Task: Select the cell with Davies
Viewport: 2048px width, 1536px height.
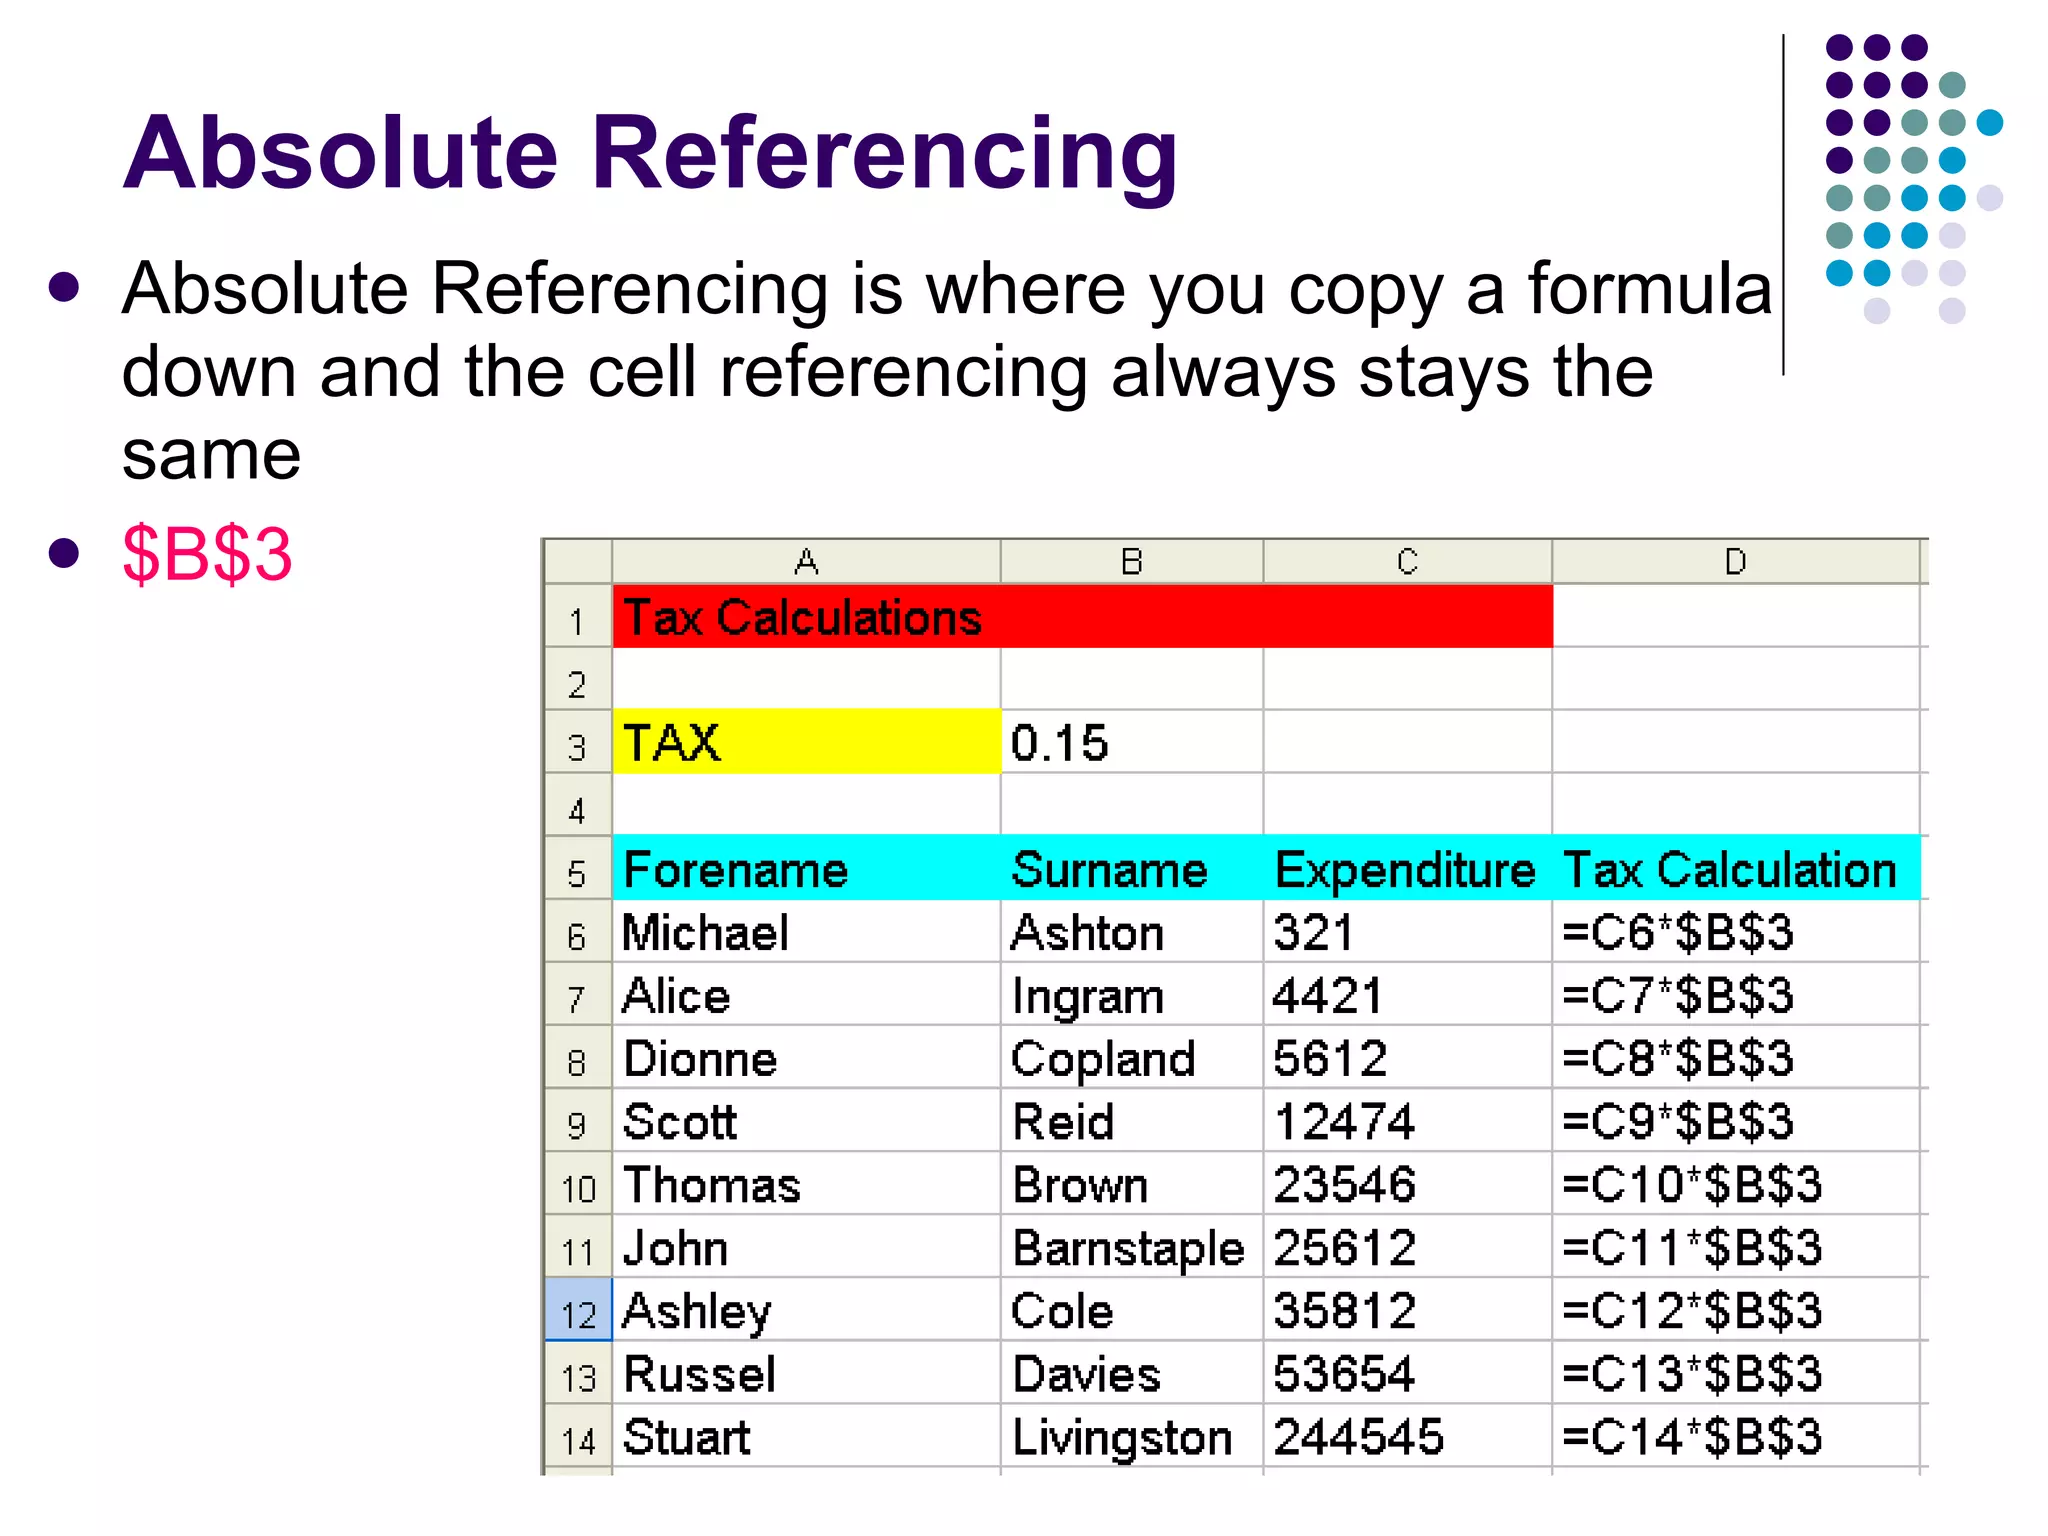Action: 1132,1373
